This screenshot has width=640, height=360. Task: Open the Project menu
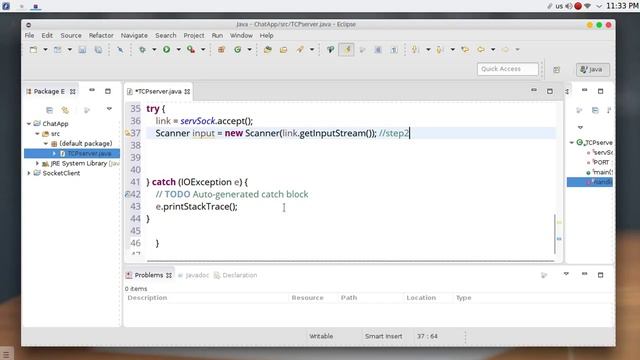pyautogui.click(x=194, y=36)
